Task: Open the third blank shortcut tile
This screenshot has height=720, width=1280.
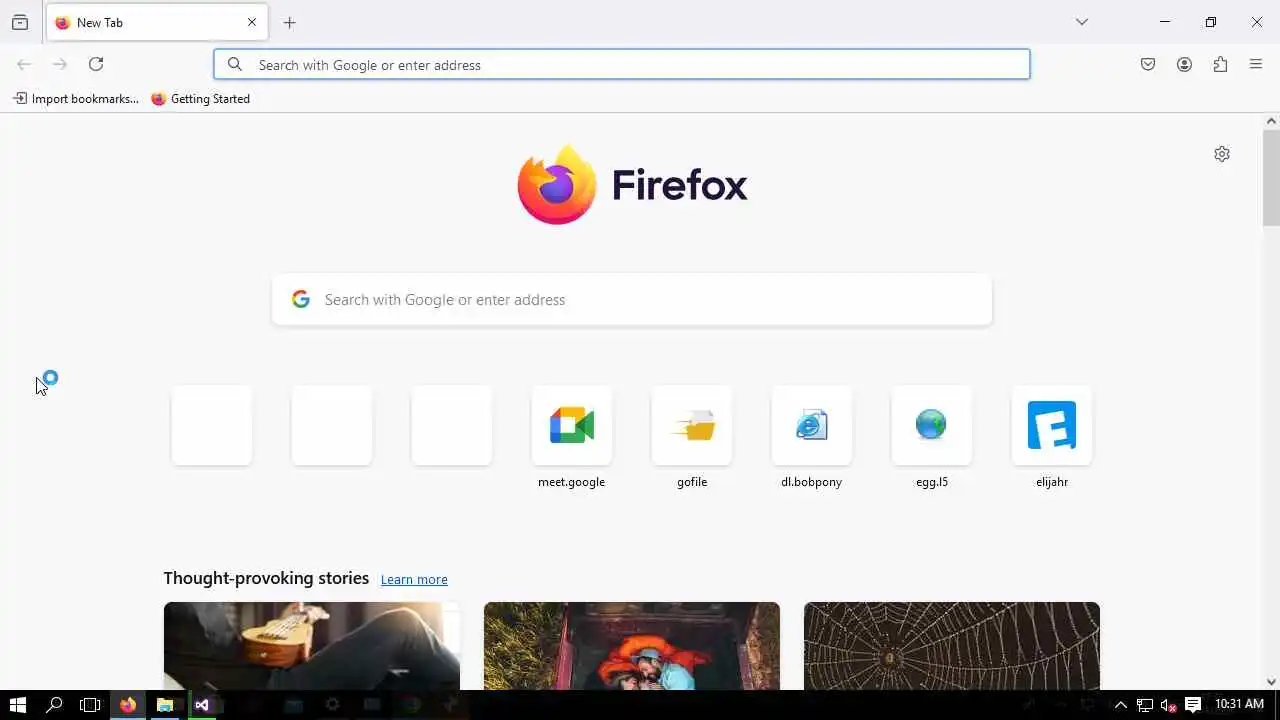Action: (x=452, y=425)
